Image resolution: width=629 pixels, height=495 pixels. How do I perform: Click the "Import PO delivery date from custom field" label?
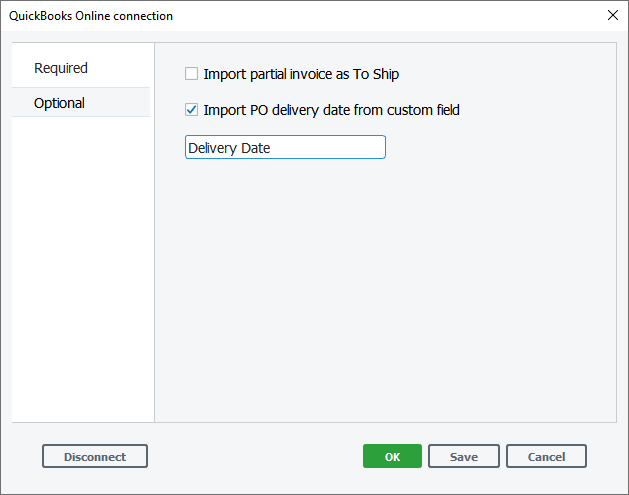click(331, 110)
